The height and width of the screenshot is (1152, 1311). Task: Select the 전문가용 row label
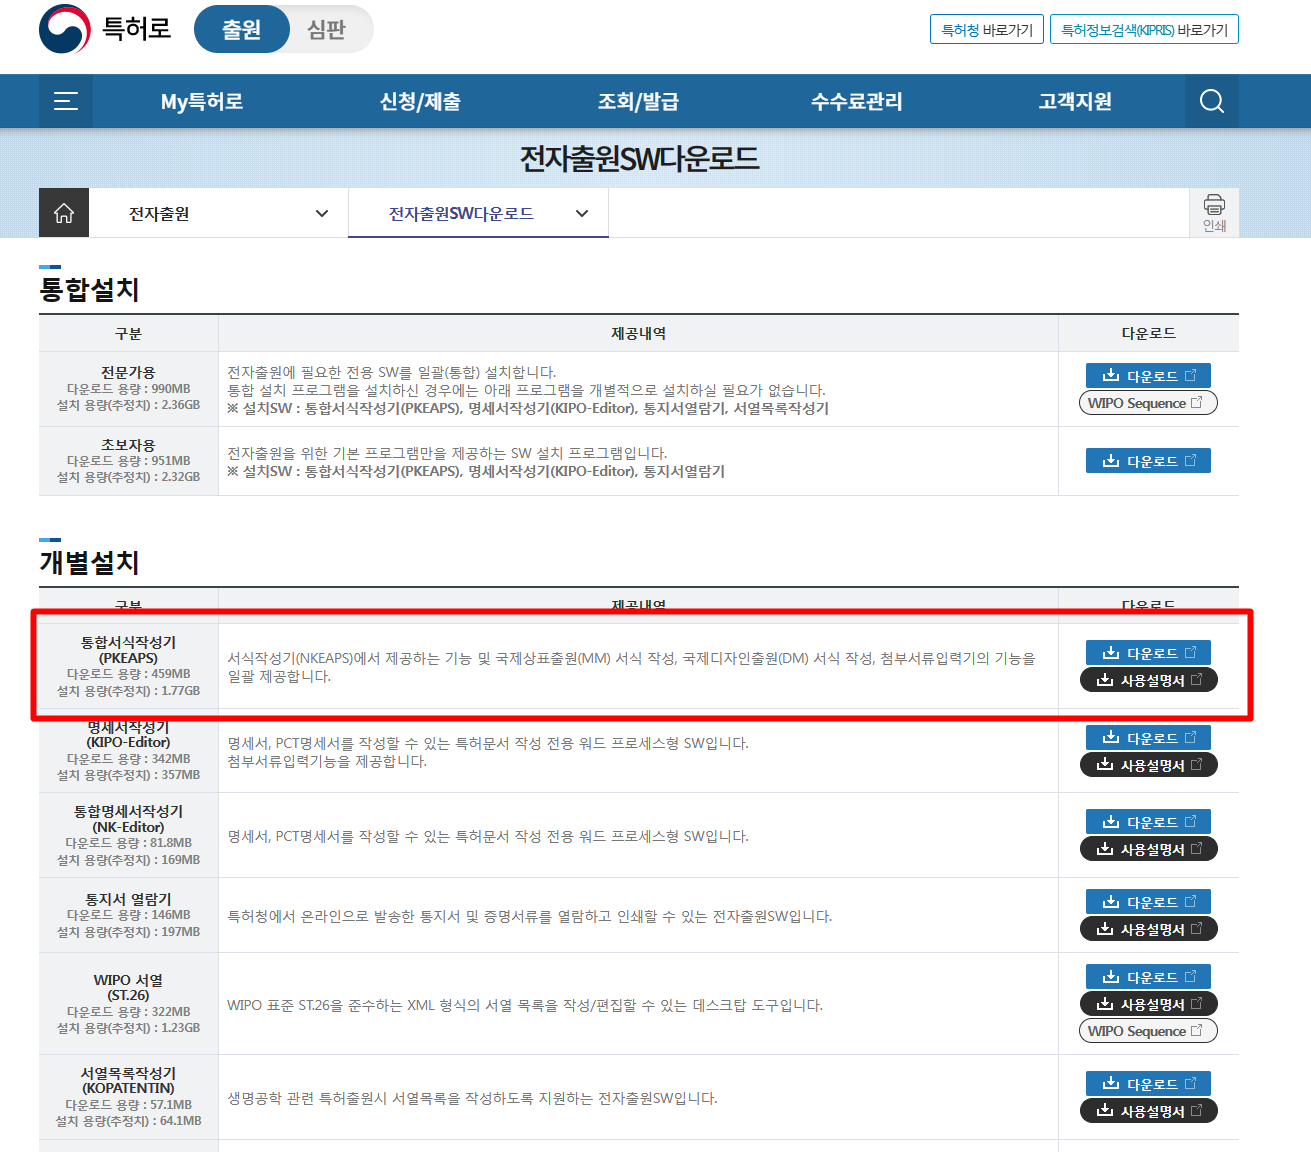point(128,372)
